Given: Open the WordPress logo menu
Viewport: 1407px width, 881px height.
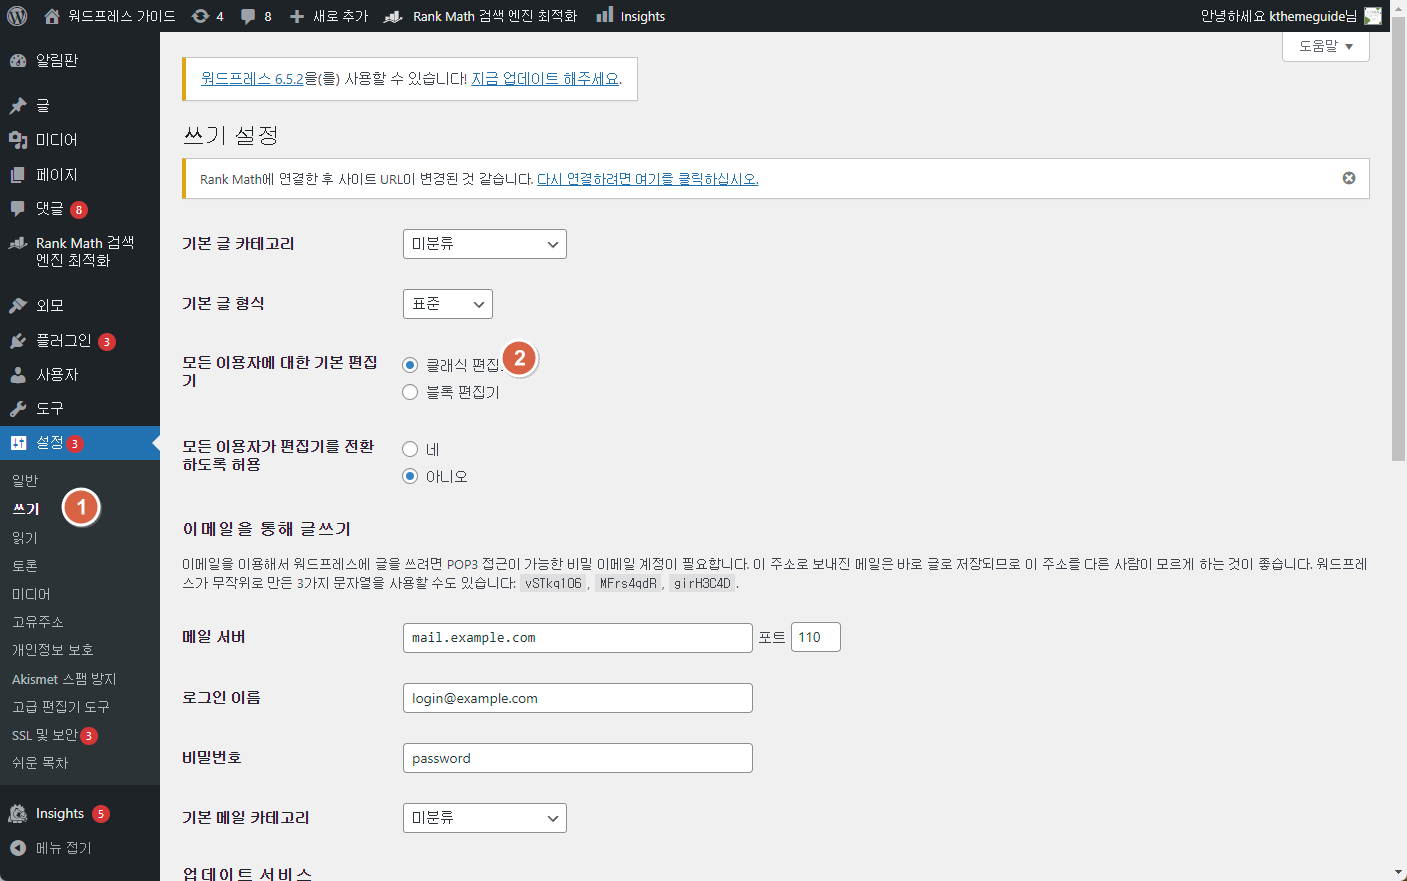Looking at the screenshot, I should pos(18,16).
